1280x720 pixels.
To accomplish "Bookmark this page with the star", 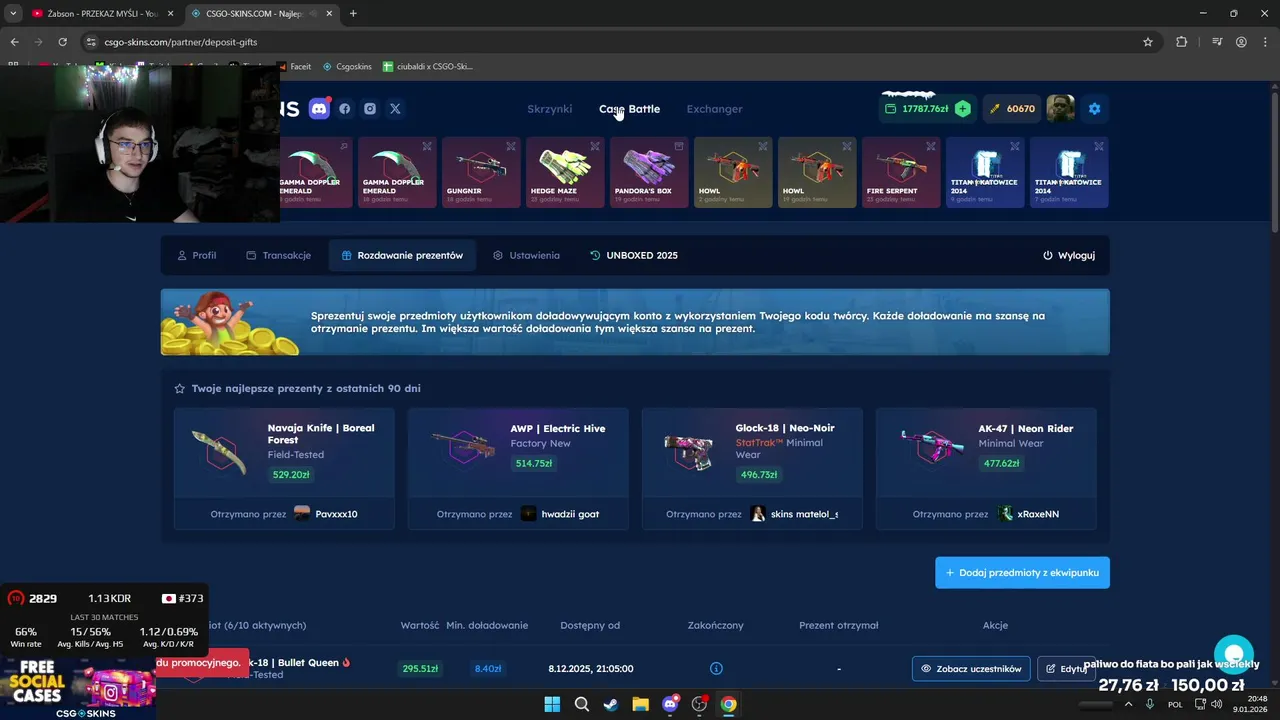I will pyautogui.click(x=1148, y=42).
